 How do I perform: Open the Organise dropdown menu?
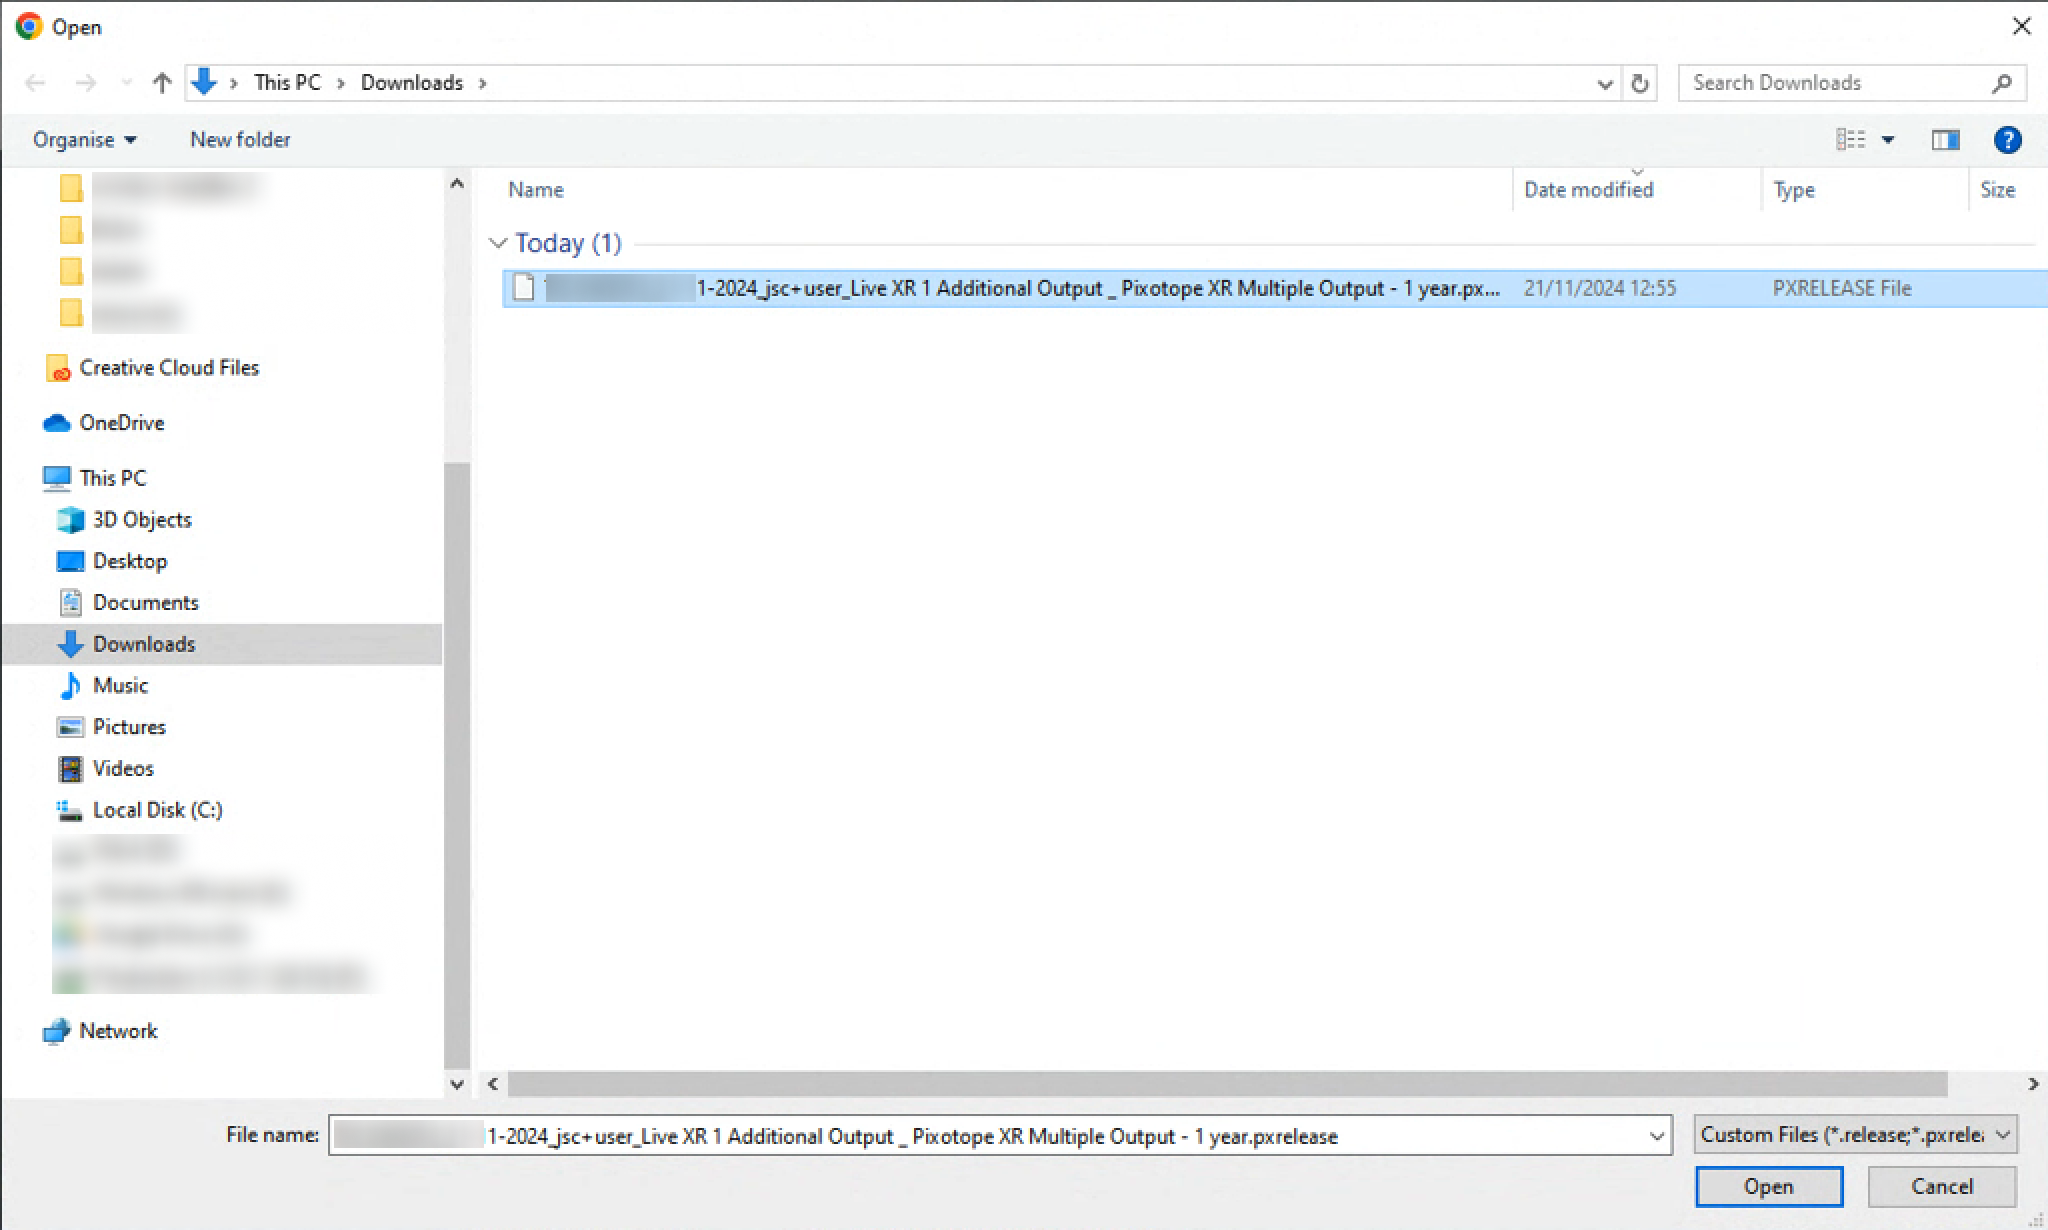(x=84, y=140)
